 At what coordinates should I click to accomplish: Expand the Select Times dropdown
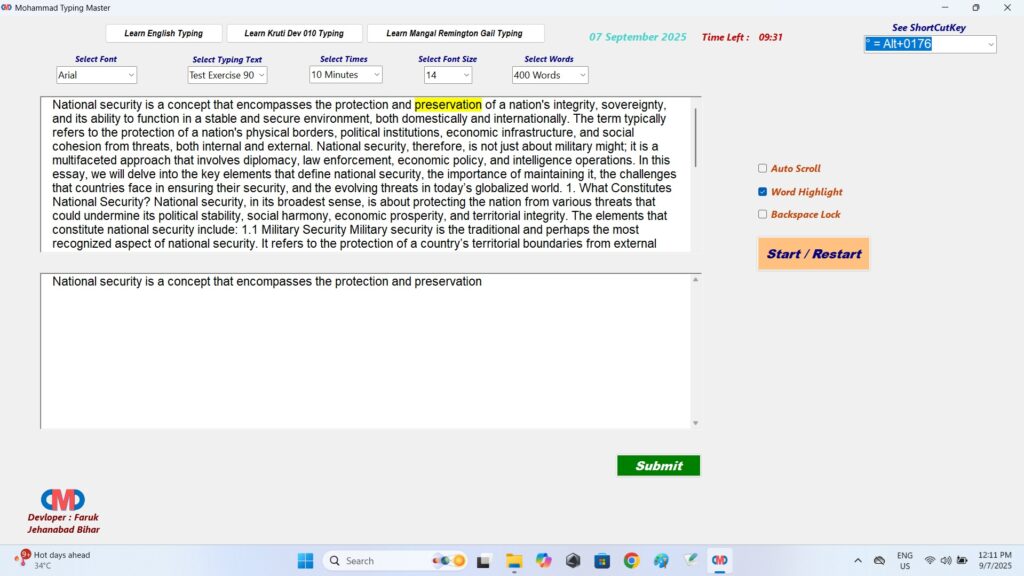pos(346,75)
